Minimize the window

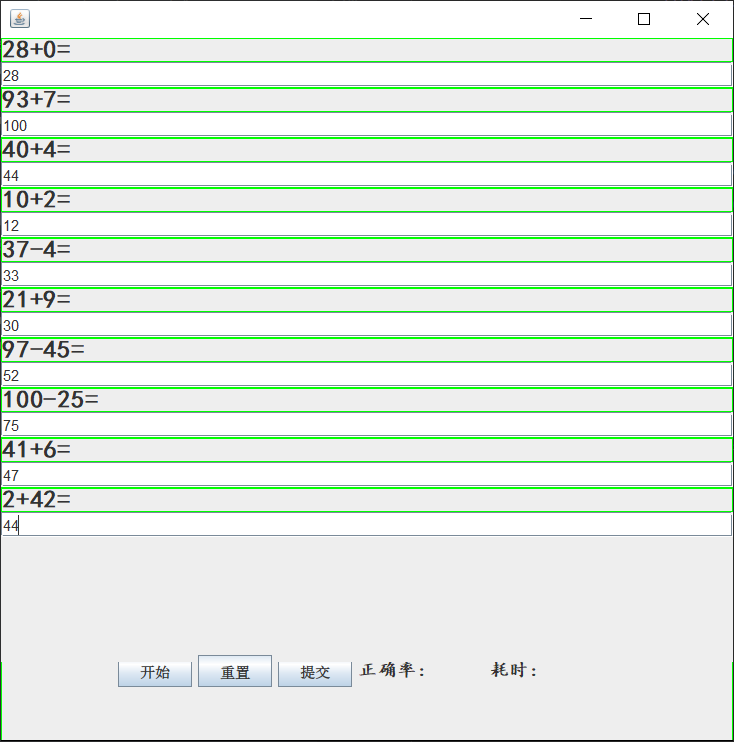pyautogui.click(x=586, y=19)
